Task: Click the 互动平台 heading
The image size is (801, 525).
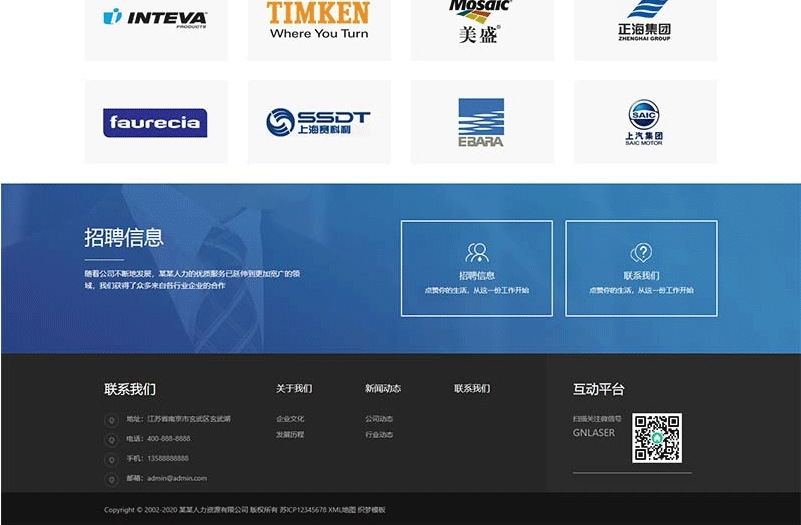Action: click(599, 389)
